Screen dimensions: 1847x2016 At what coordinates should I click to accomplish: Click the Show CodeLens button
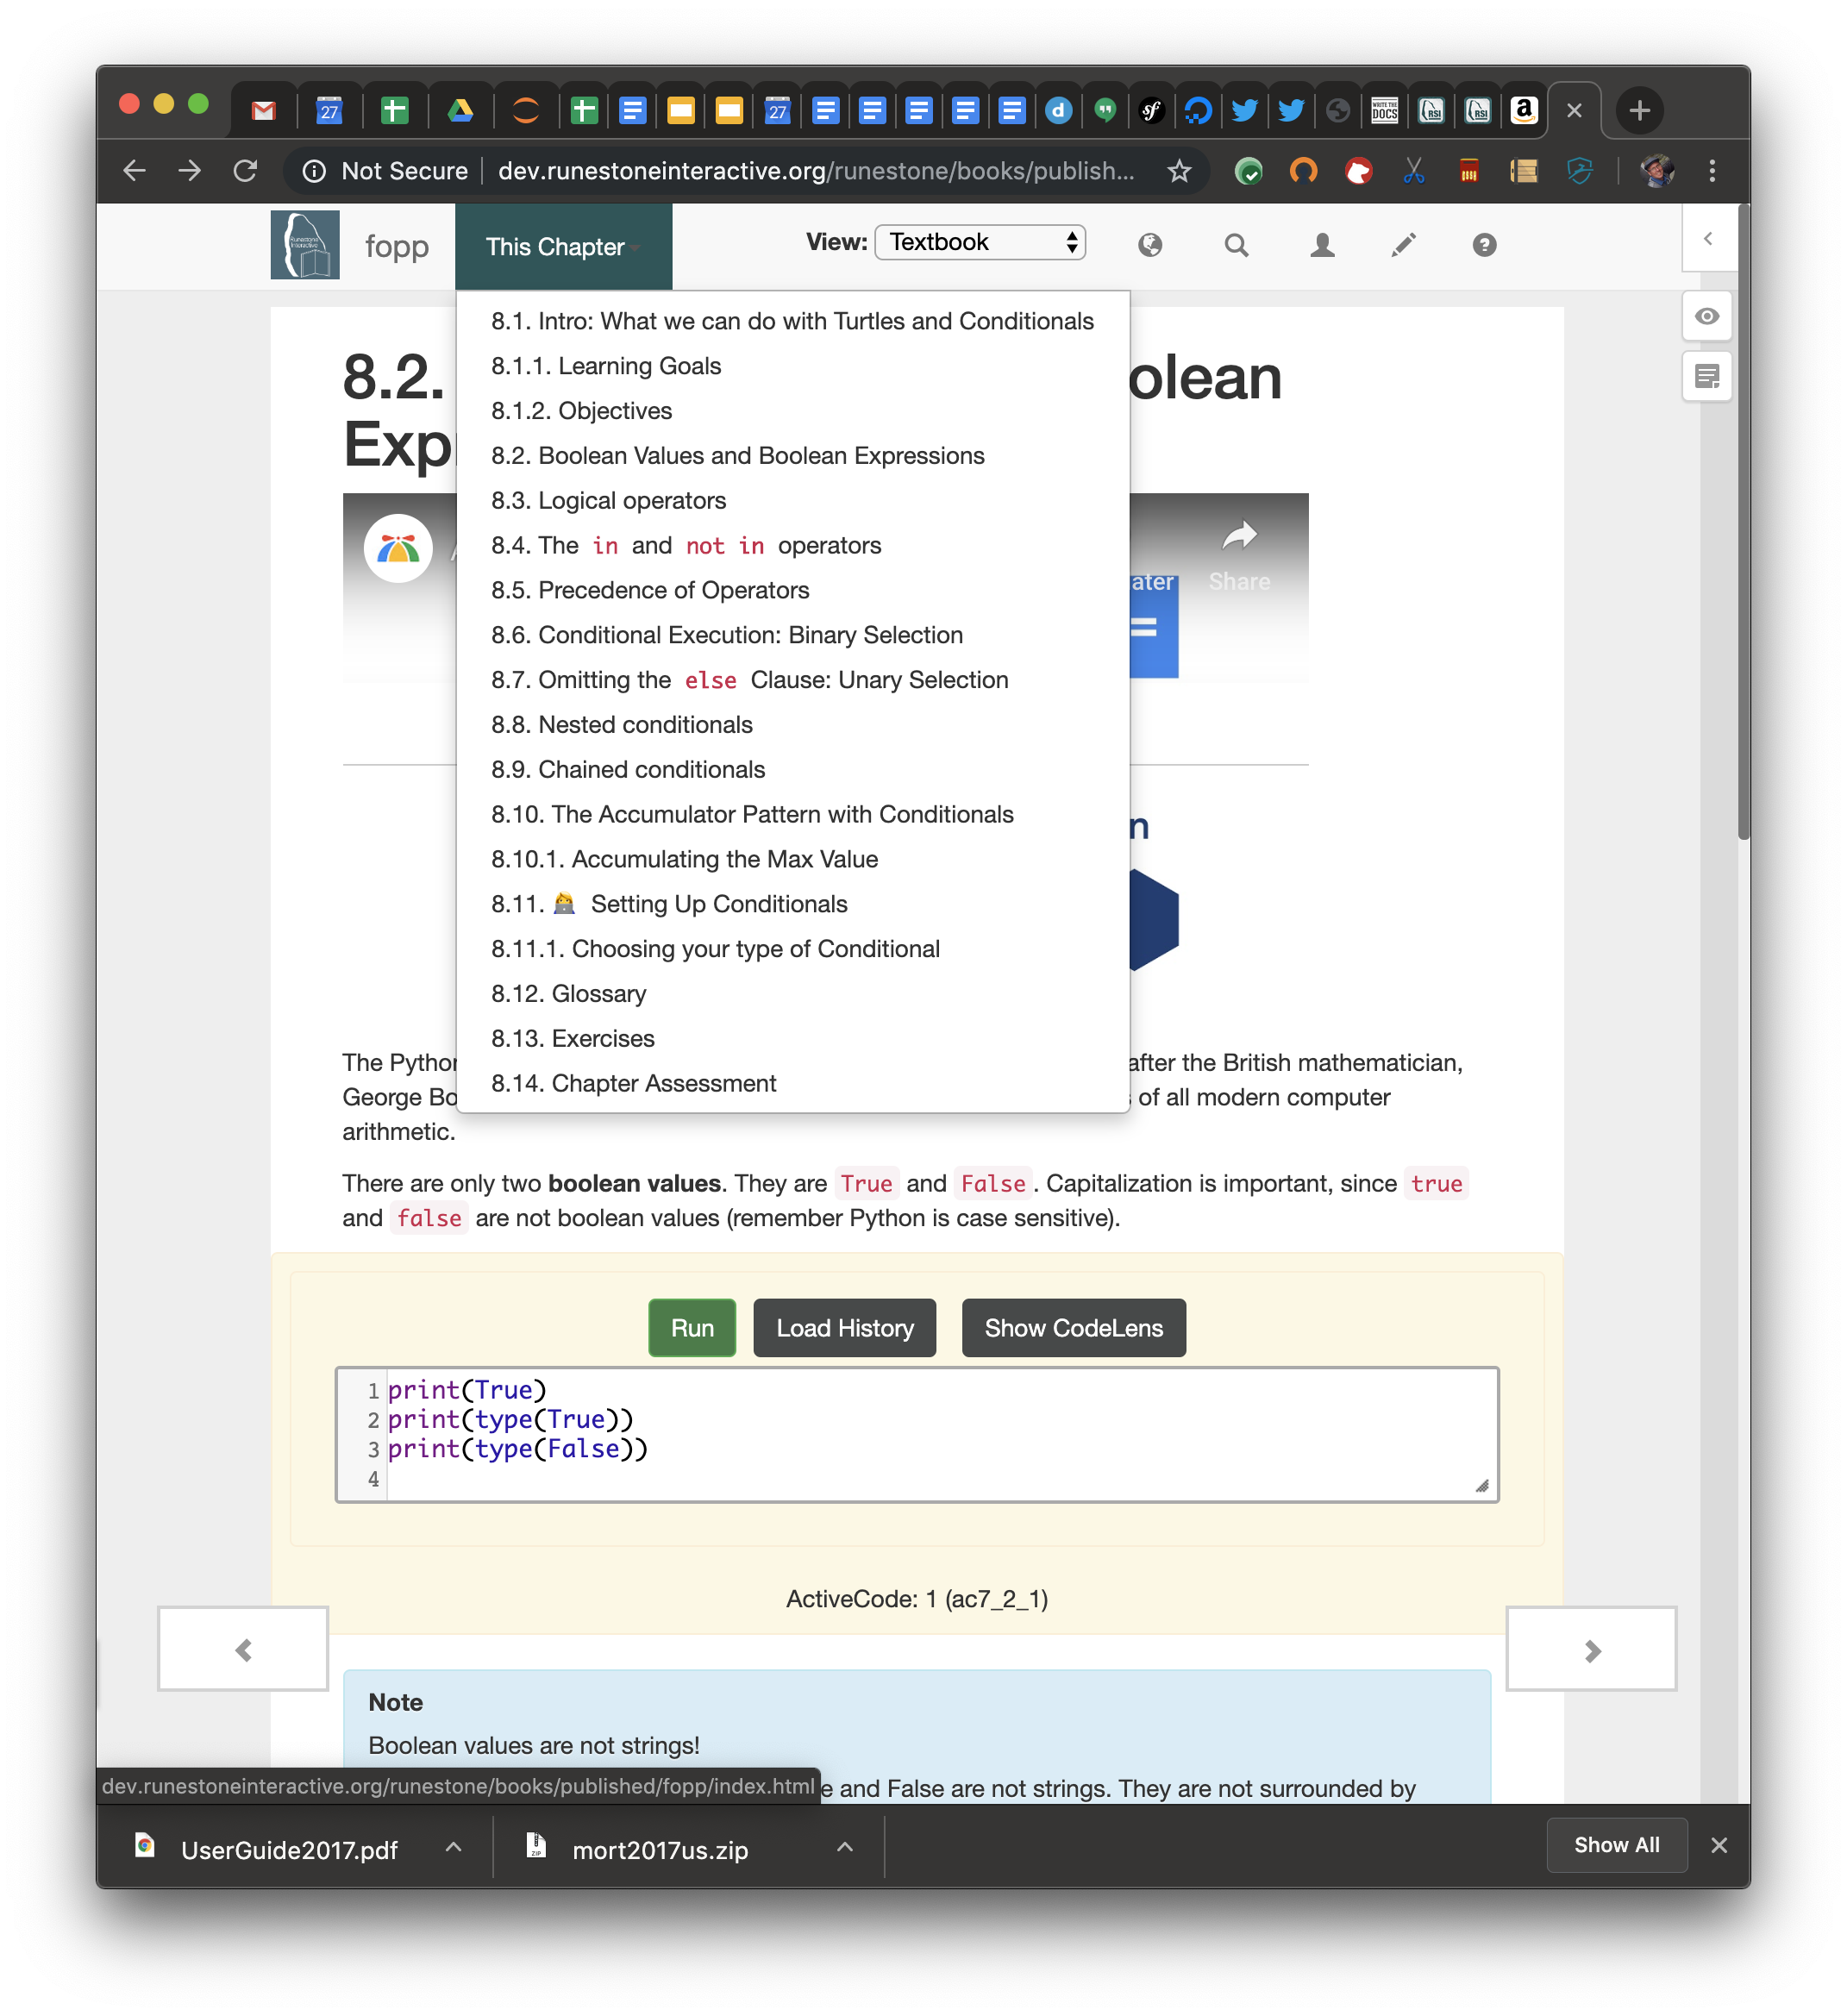pos(1073,1328)
